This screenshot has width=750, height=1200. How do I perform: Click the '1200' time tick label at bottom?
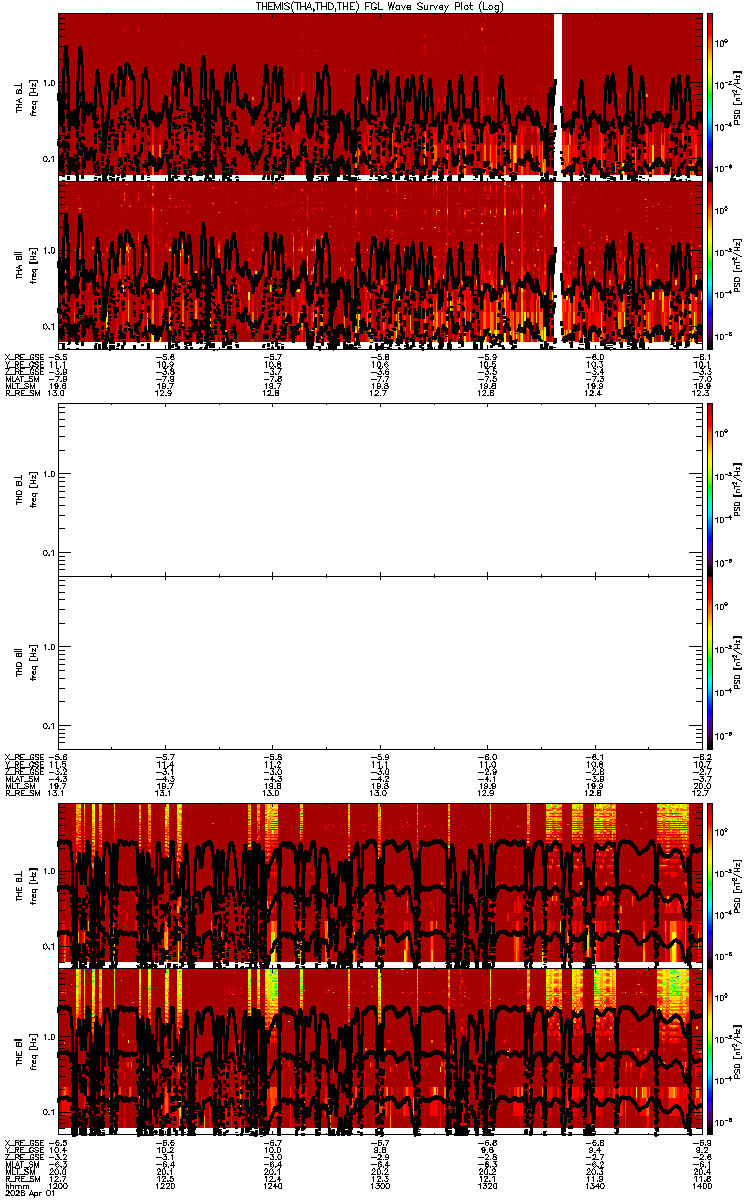(x=60, y=1185)
